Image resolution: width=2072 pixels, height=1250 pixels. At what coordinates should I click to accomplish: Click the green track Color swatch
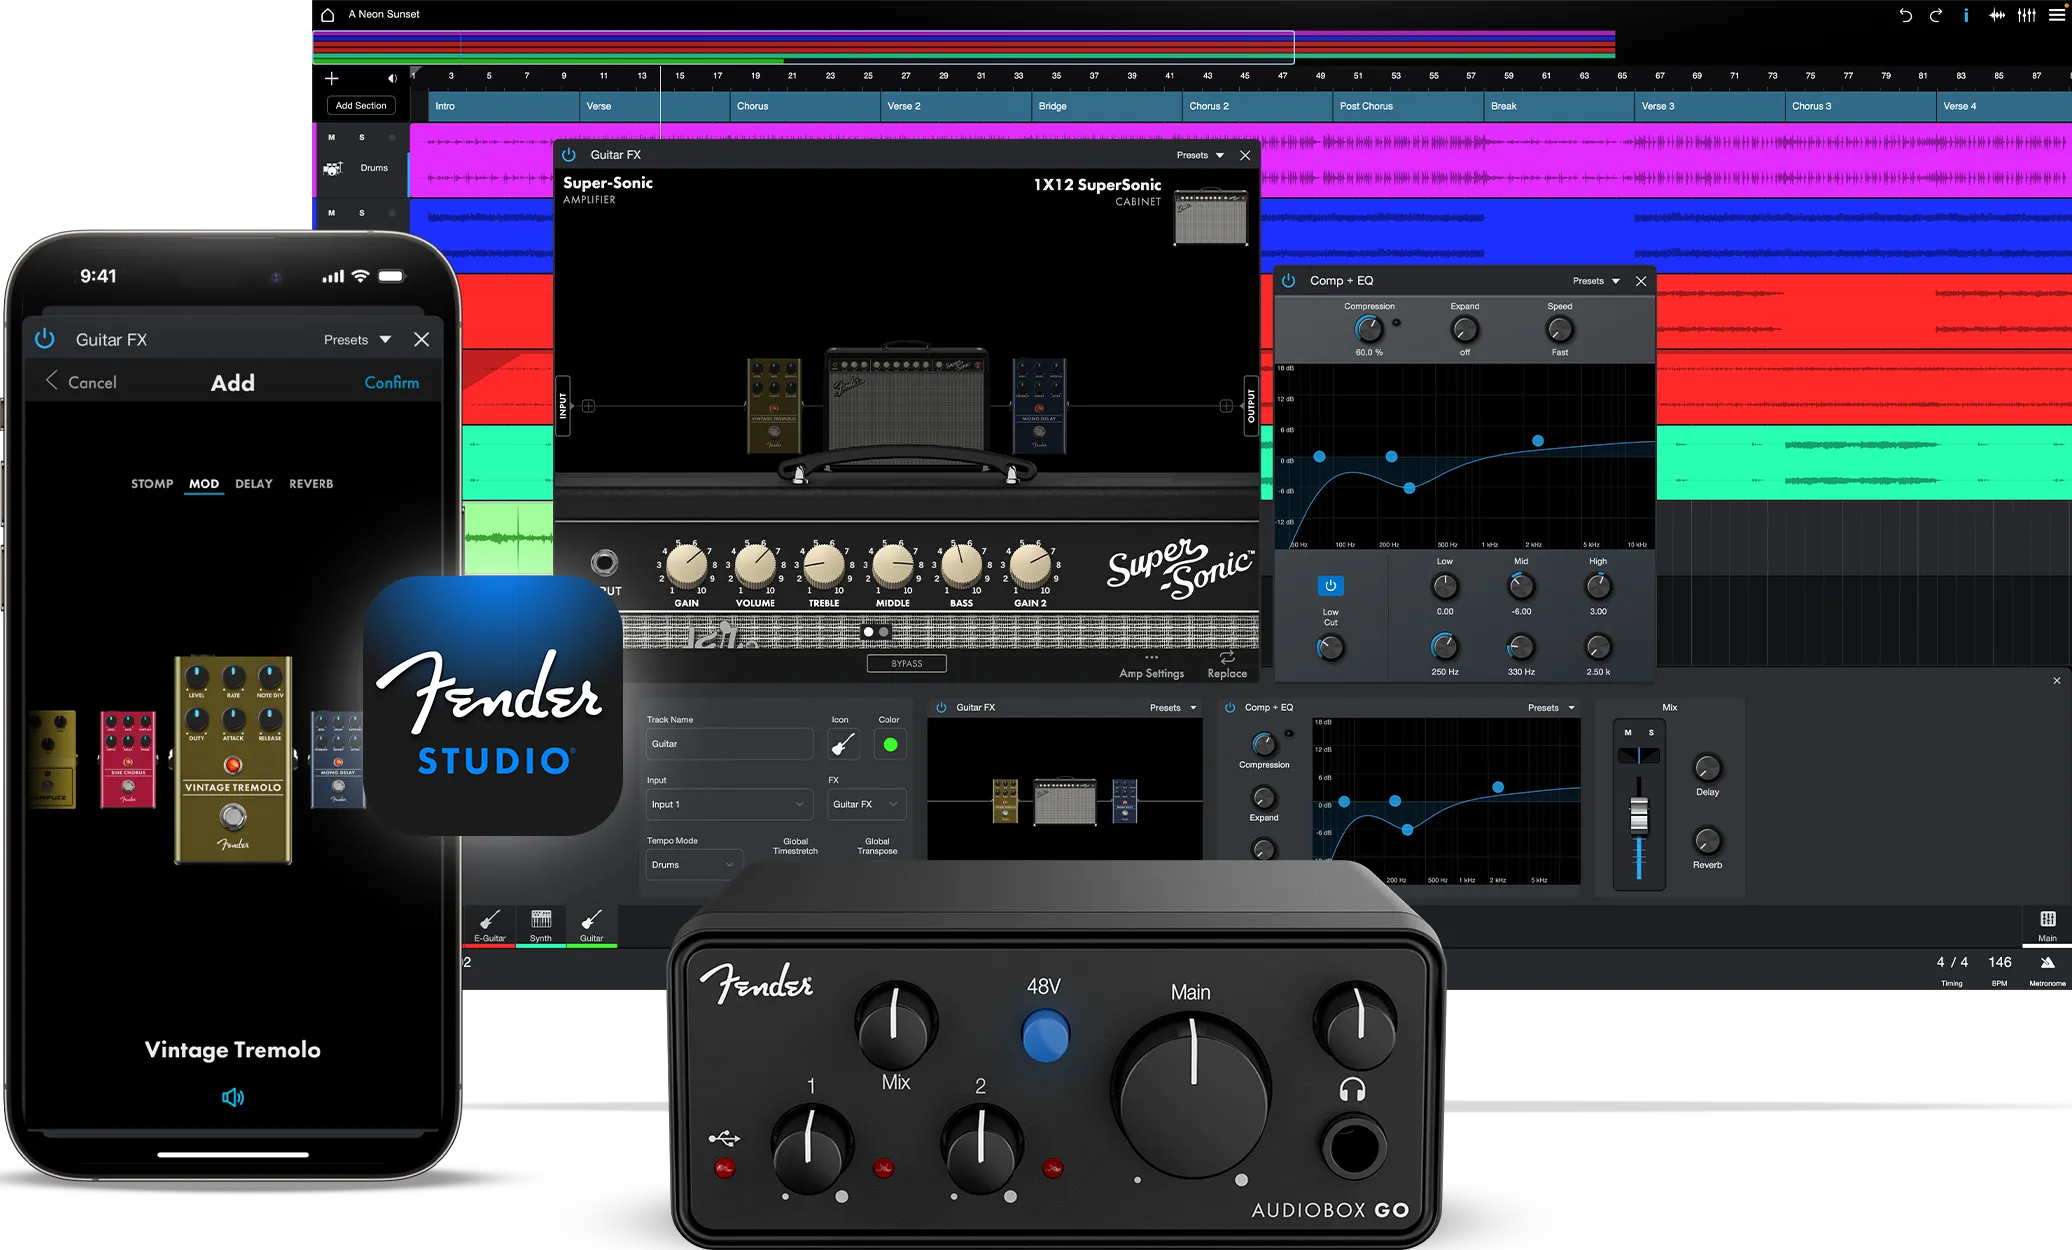[x=890, y=744]
